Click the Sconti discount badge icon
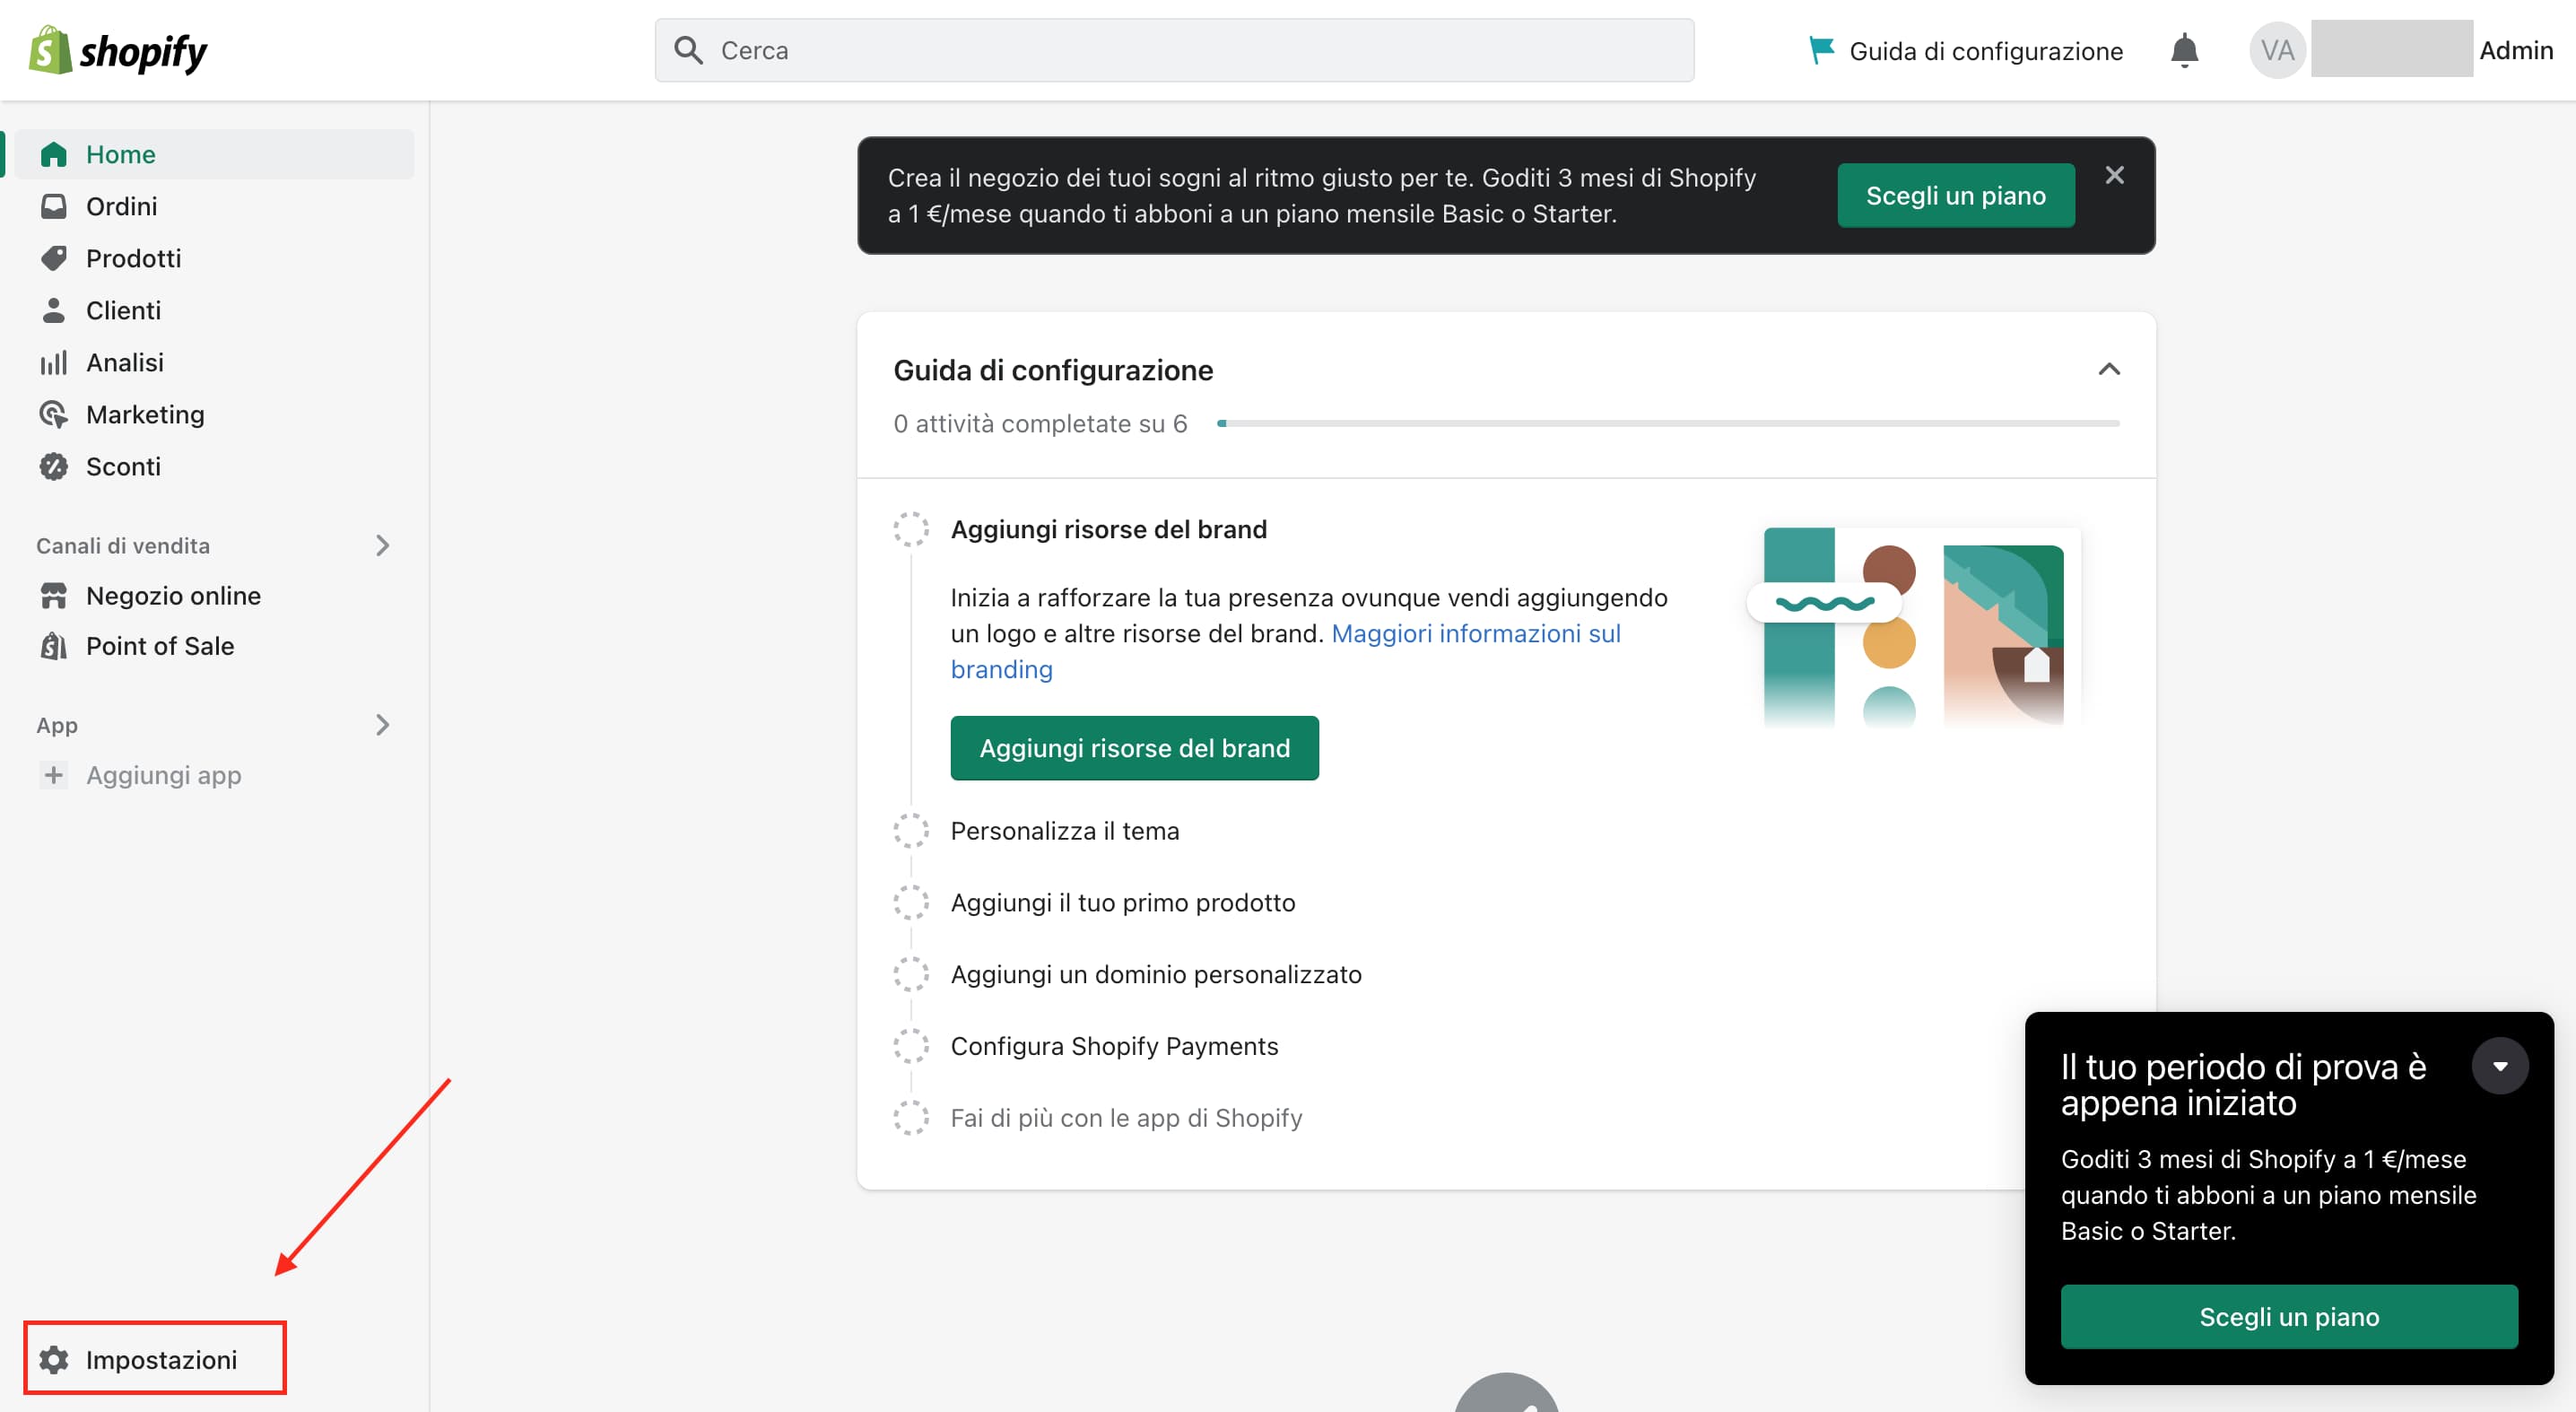This screenshot has width=2576, height=1412. pyautogui.click(x=53, y=466)
